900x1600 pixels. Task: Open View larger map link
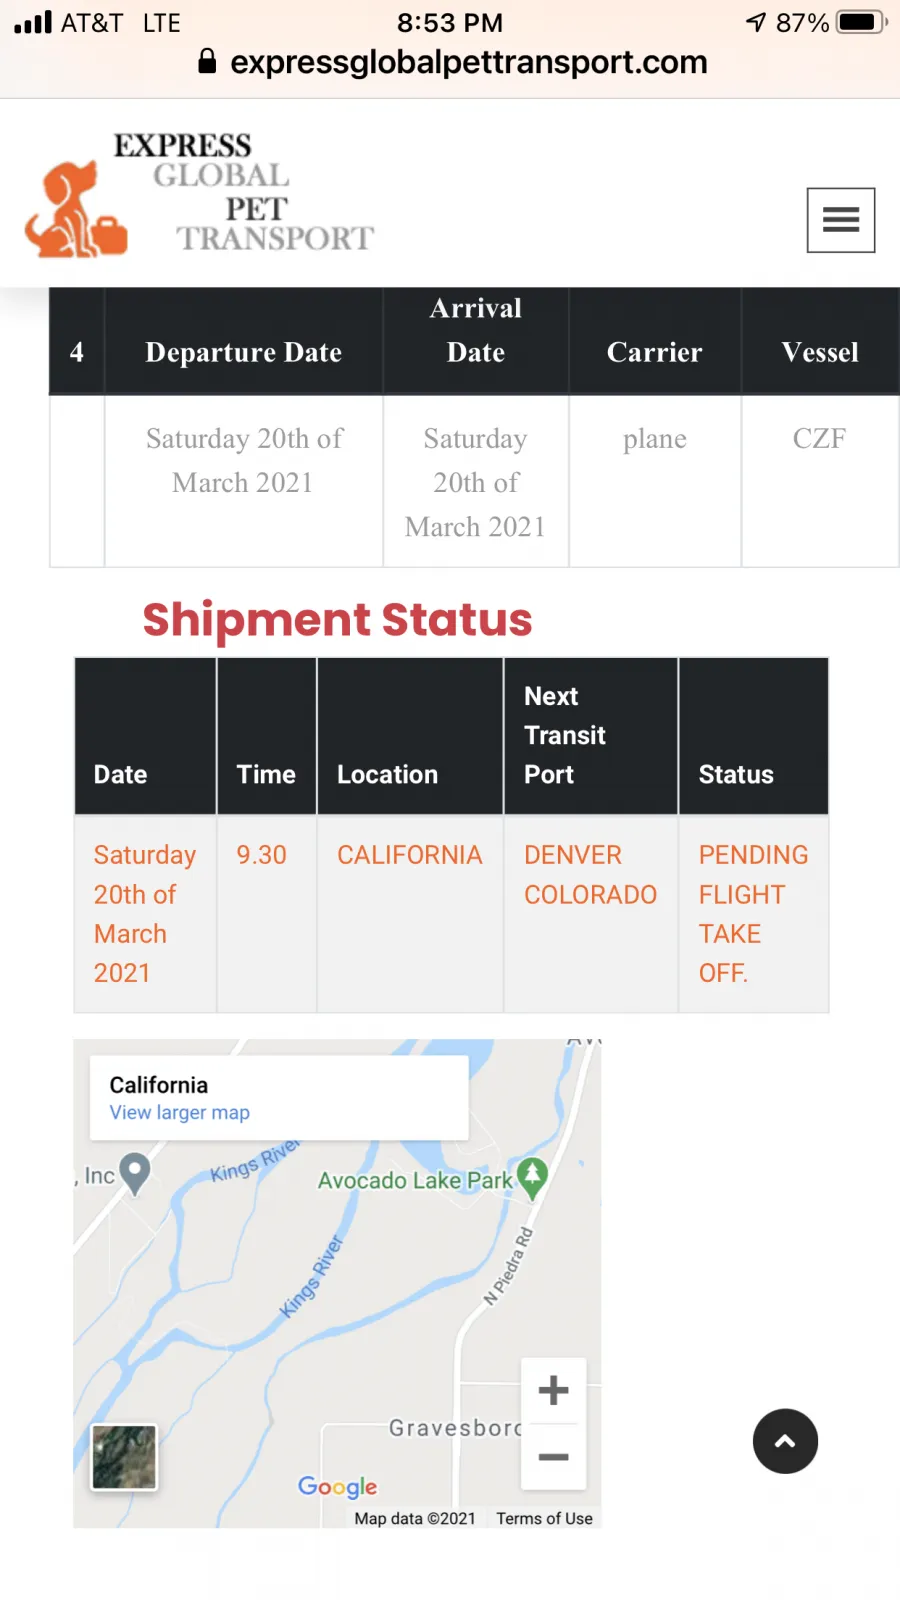(180, 1112)
